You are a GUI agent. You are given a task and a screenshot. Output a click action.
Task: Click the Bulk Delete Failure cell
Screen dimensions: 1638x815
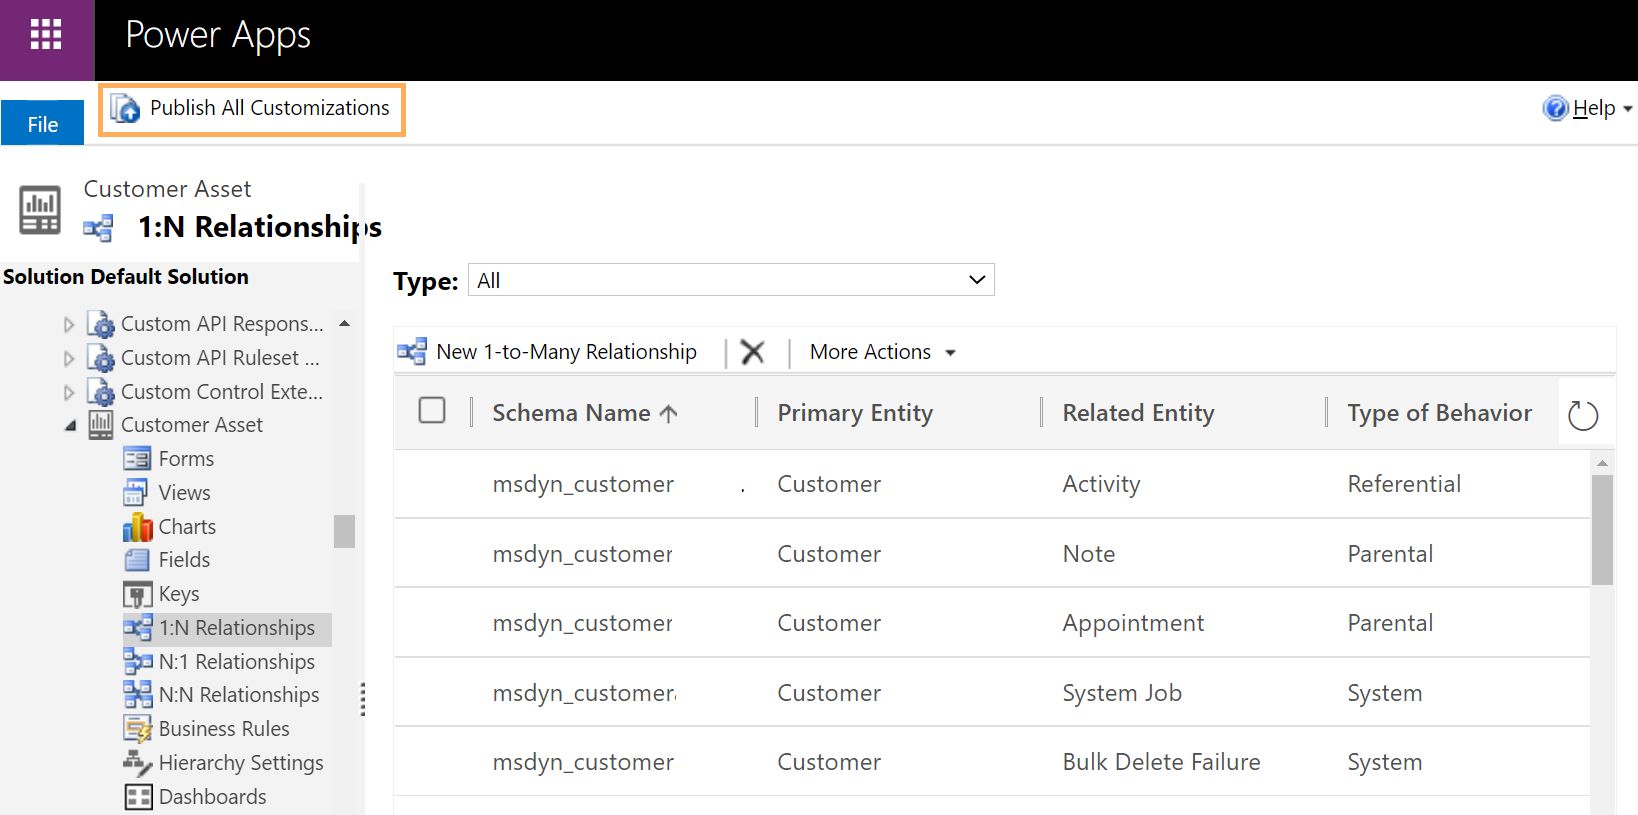pyautogui.click(x=1161, y=762)
